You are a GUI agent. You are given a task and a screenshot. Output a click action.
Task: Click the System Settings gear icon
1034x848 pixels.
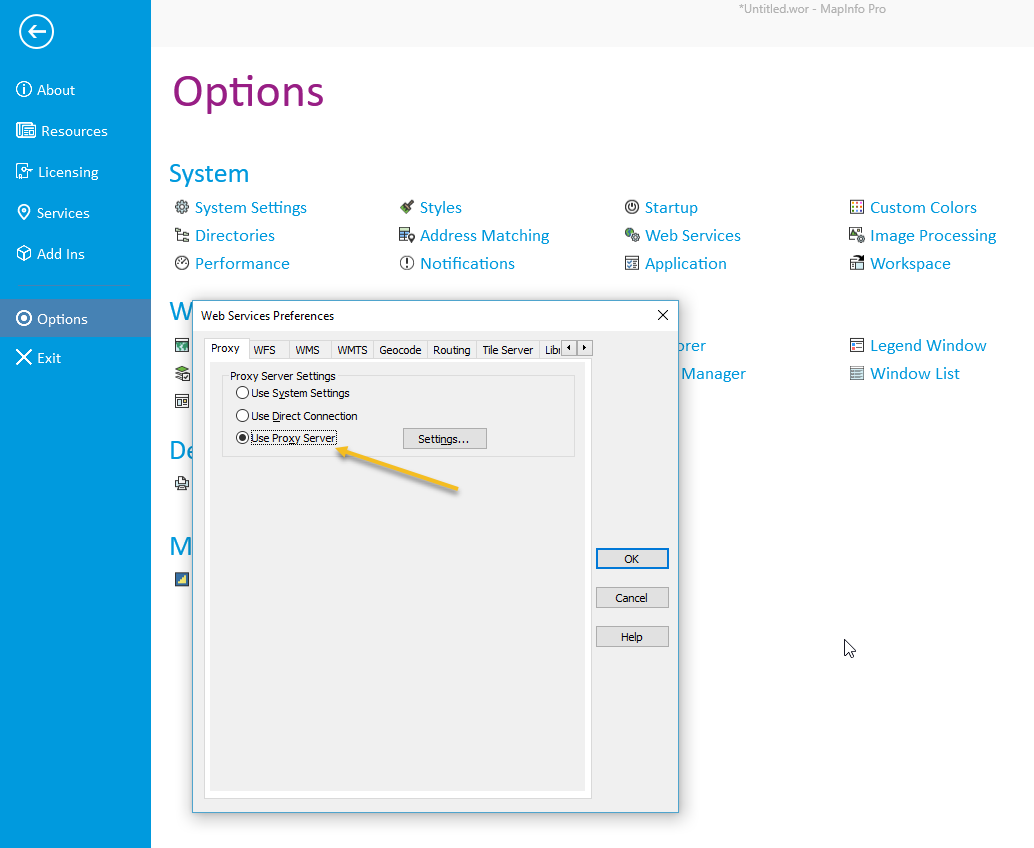[181, 207]
